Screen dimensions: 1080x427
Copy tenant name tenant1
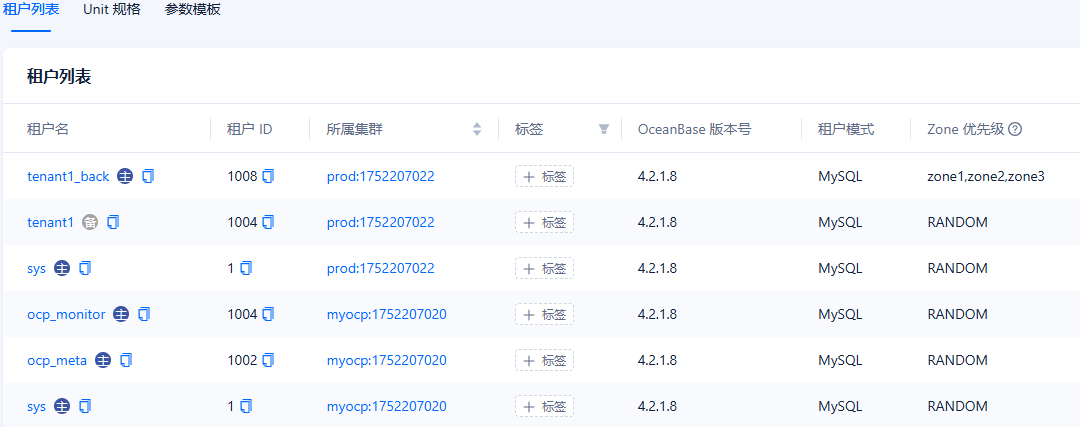tap(114, 222)
